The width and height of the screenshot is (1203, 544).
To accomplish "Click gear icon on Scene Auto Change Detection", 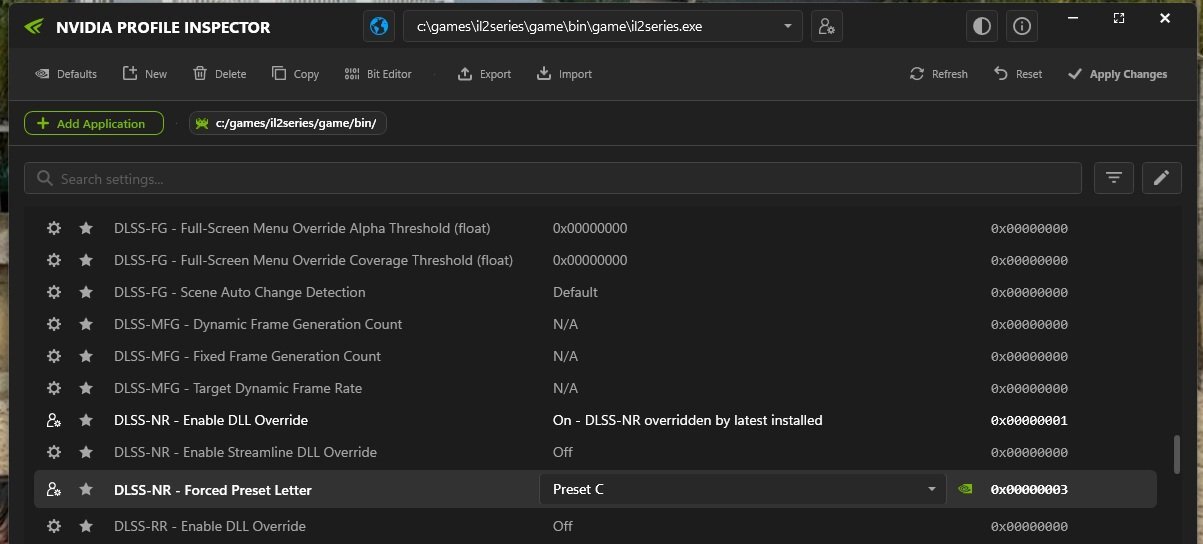I will (54, 292).
